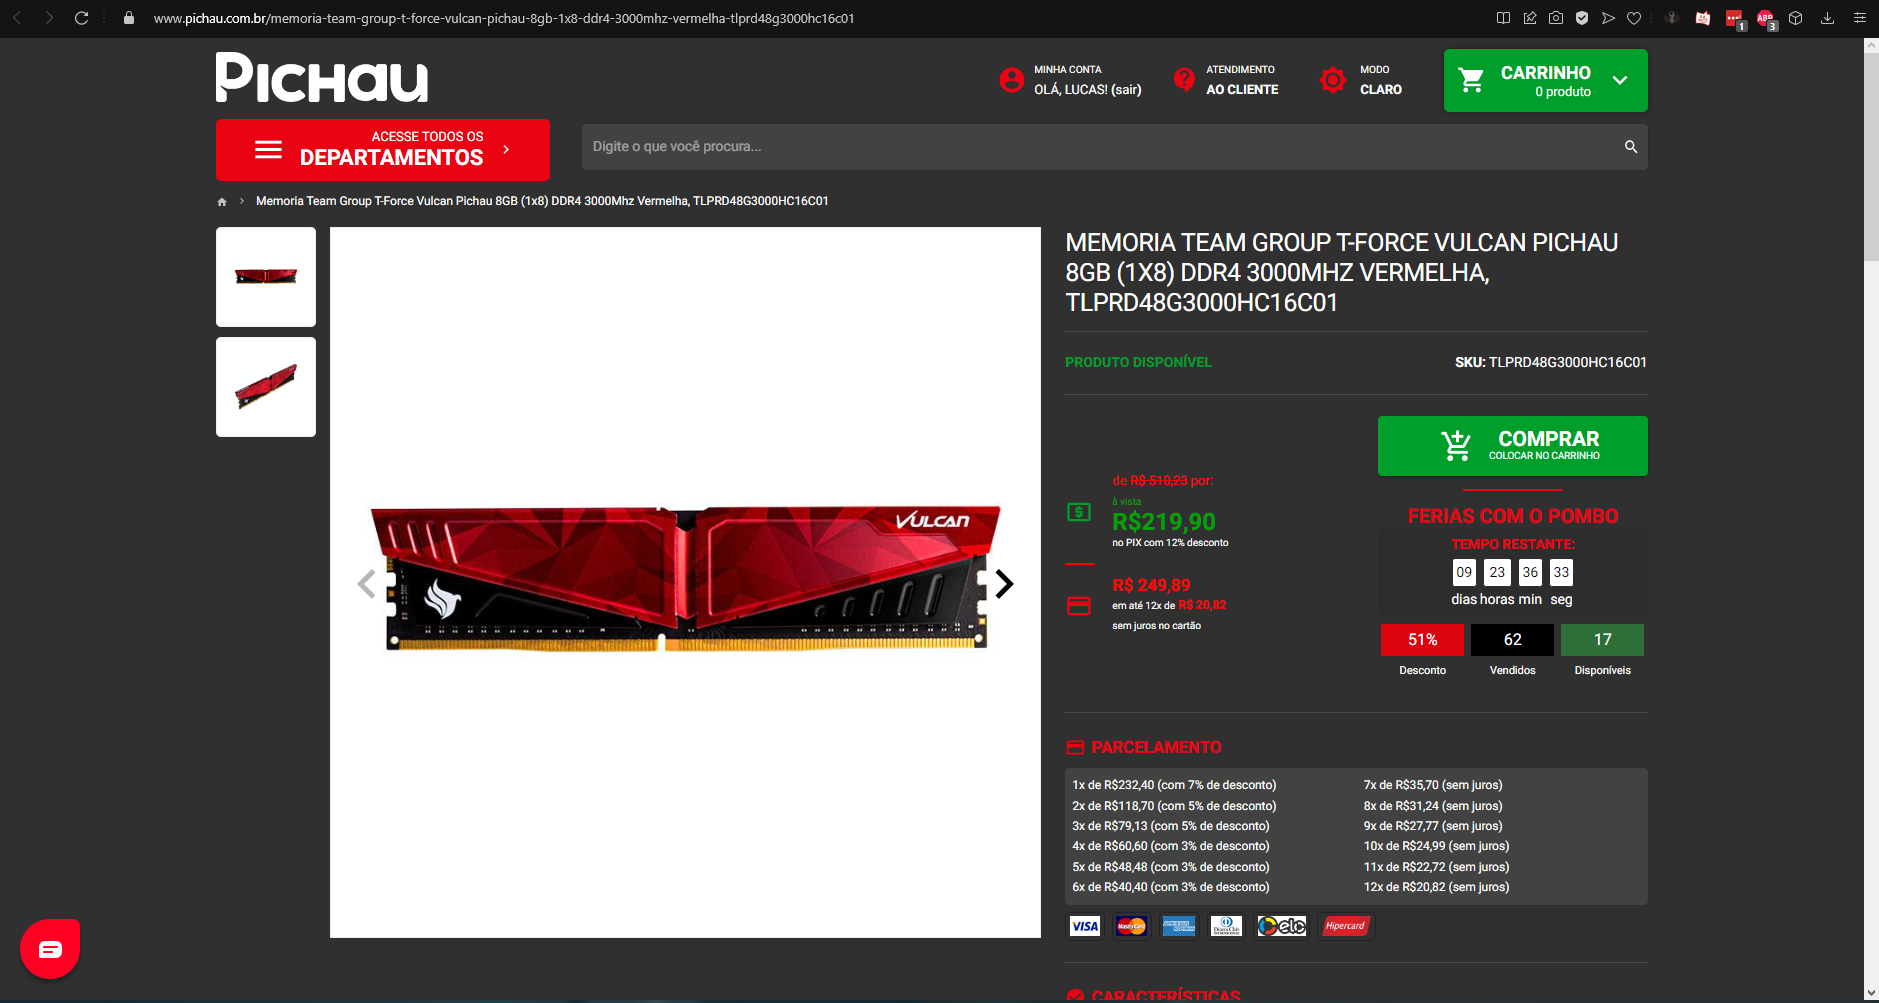
Task: Open the red comic-face extension icon
Action: pyautogui.click(x=1703, y=18)
